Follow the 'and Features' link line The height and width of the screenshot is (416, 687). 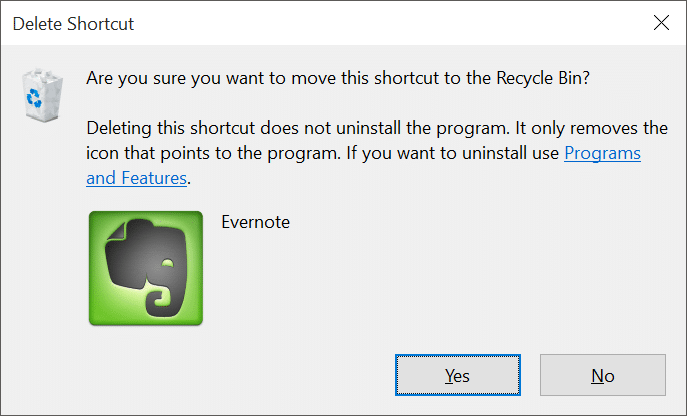click(137, 178)
